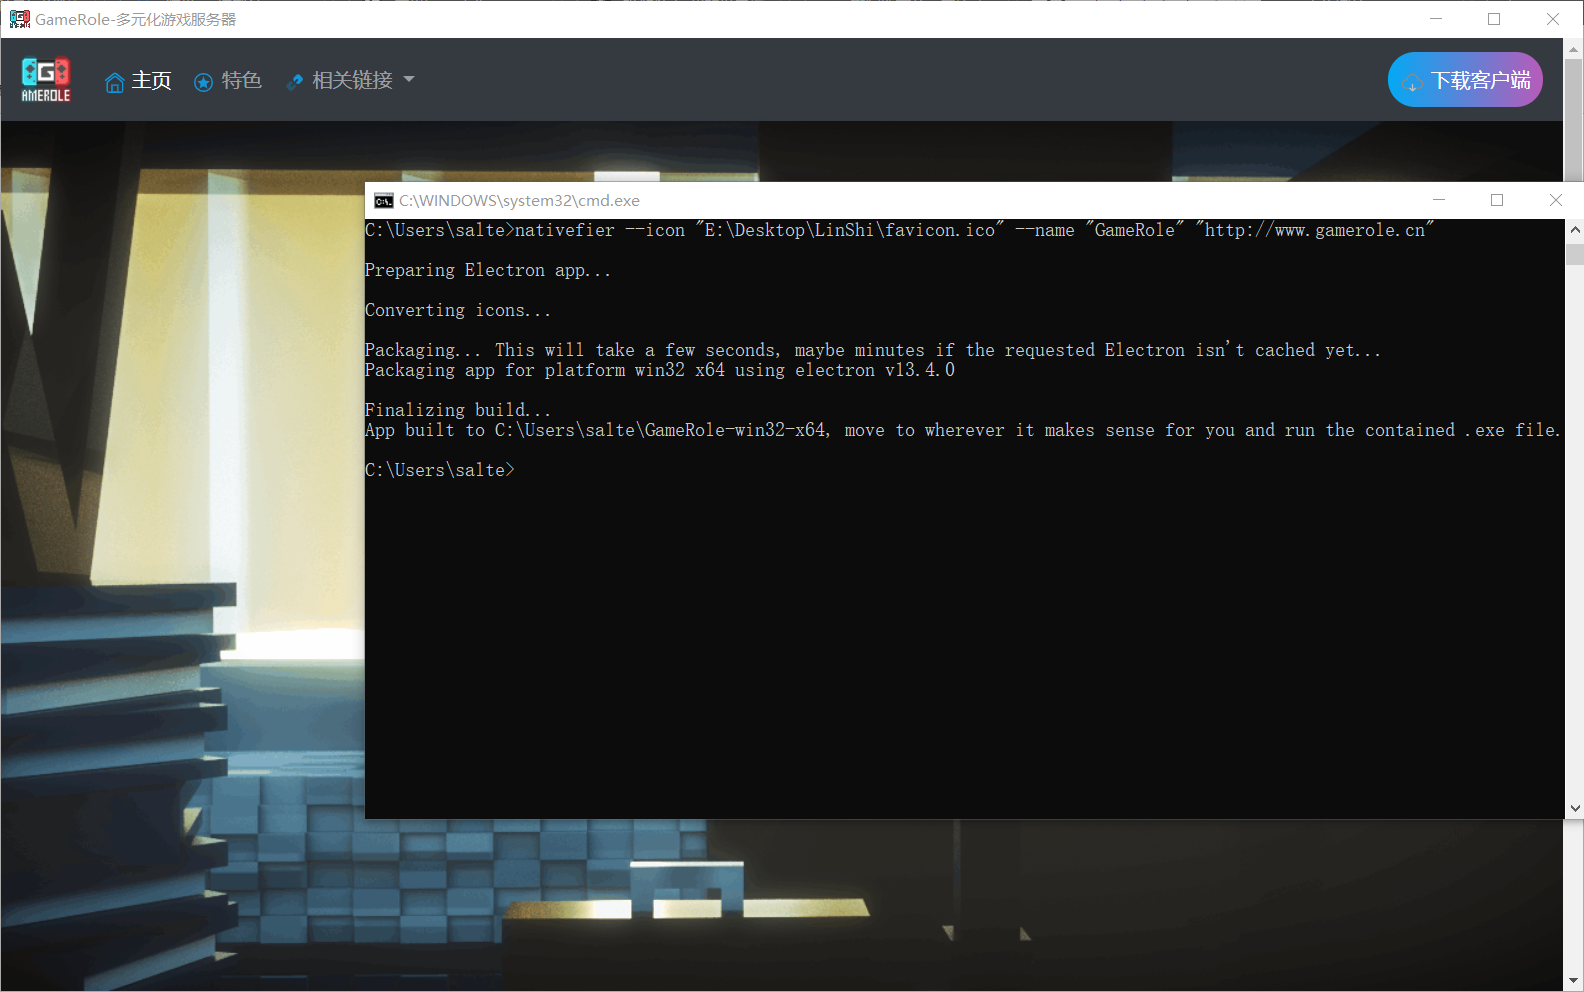Click the cloud download icon in 下载客户端 button

point(1412,82)
